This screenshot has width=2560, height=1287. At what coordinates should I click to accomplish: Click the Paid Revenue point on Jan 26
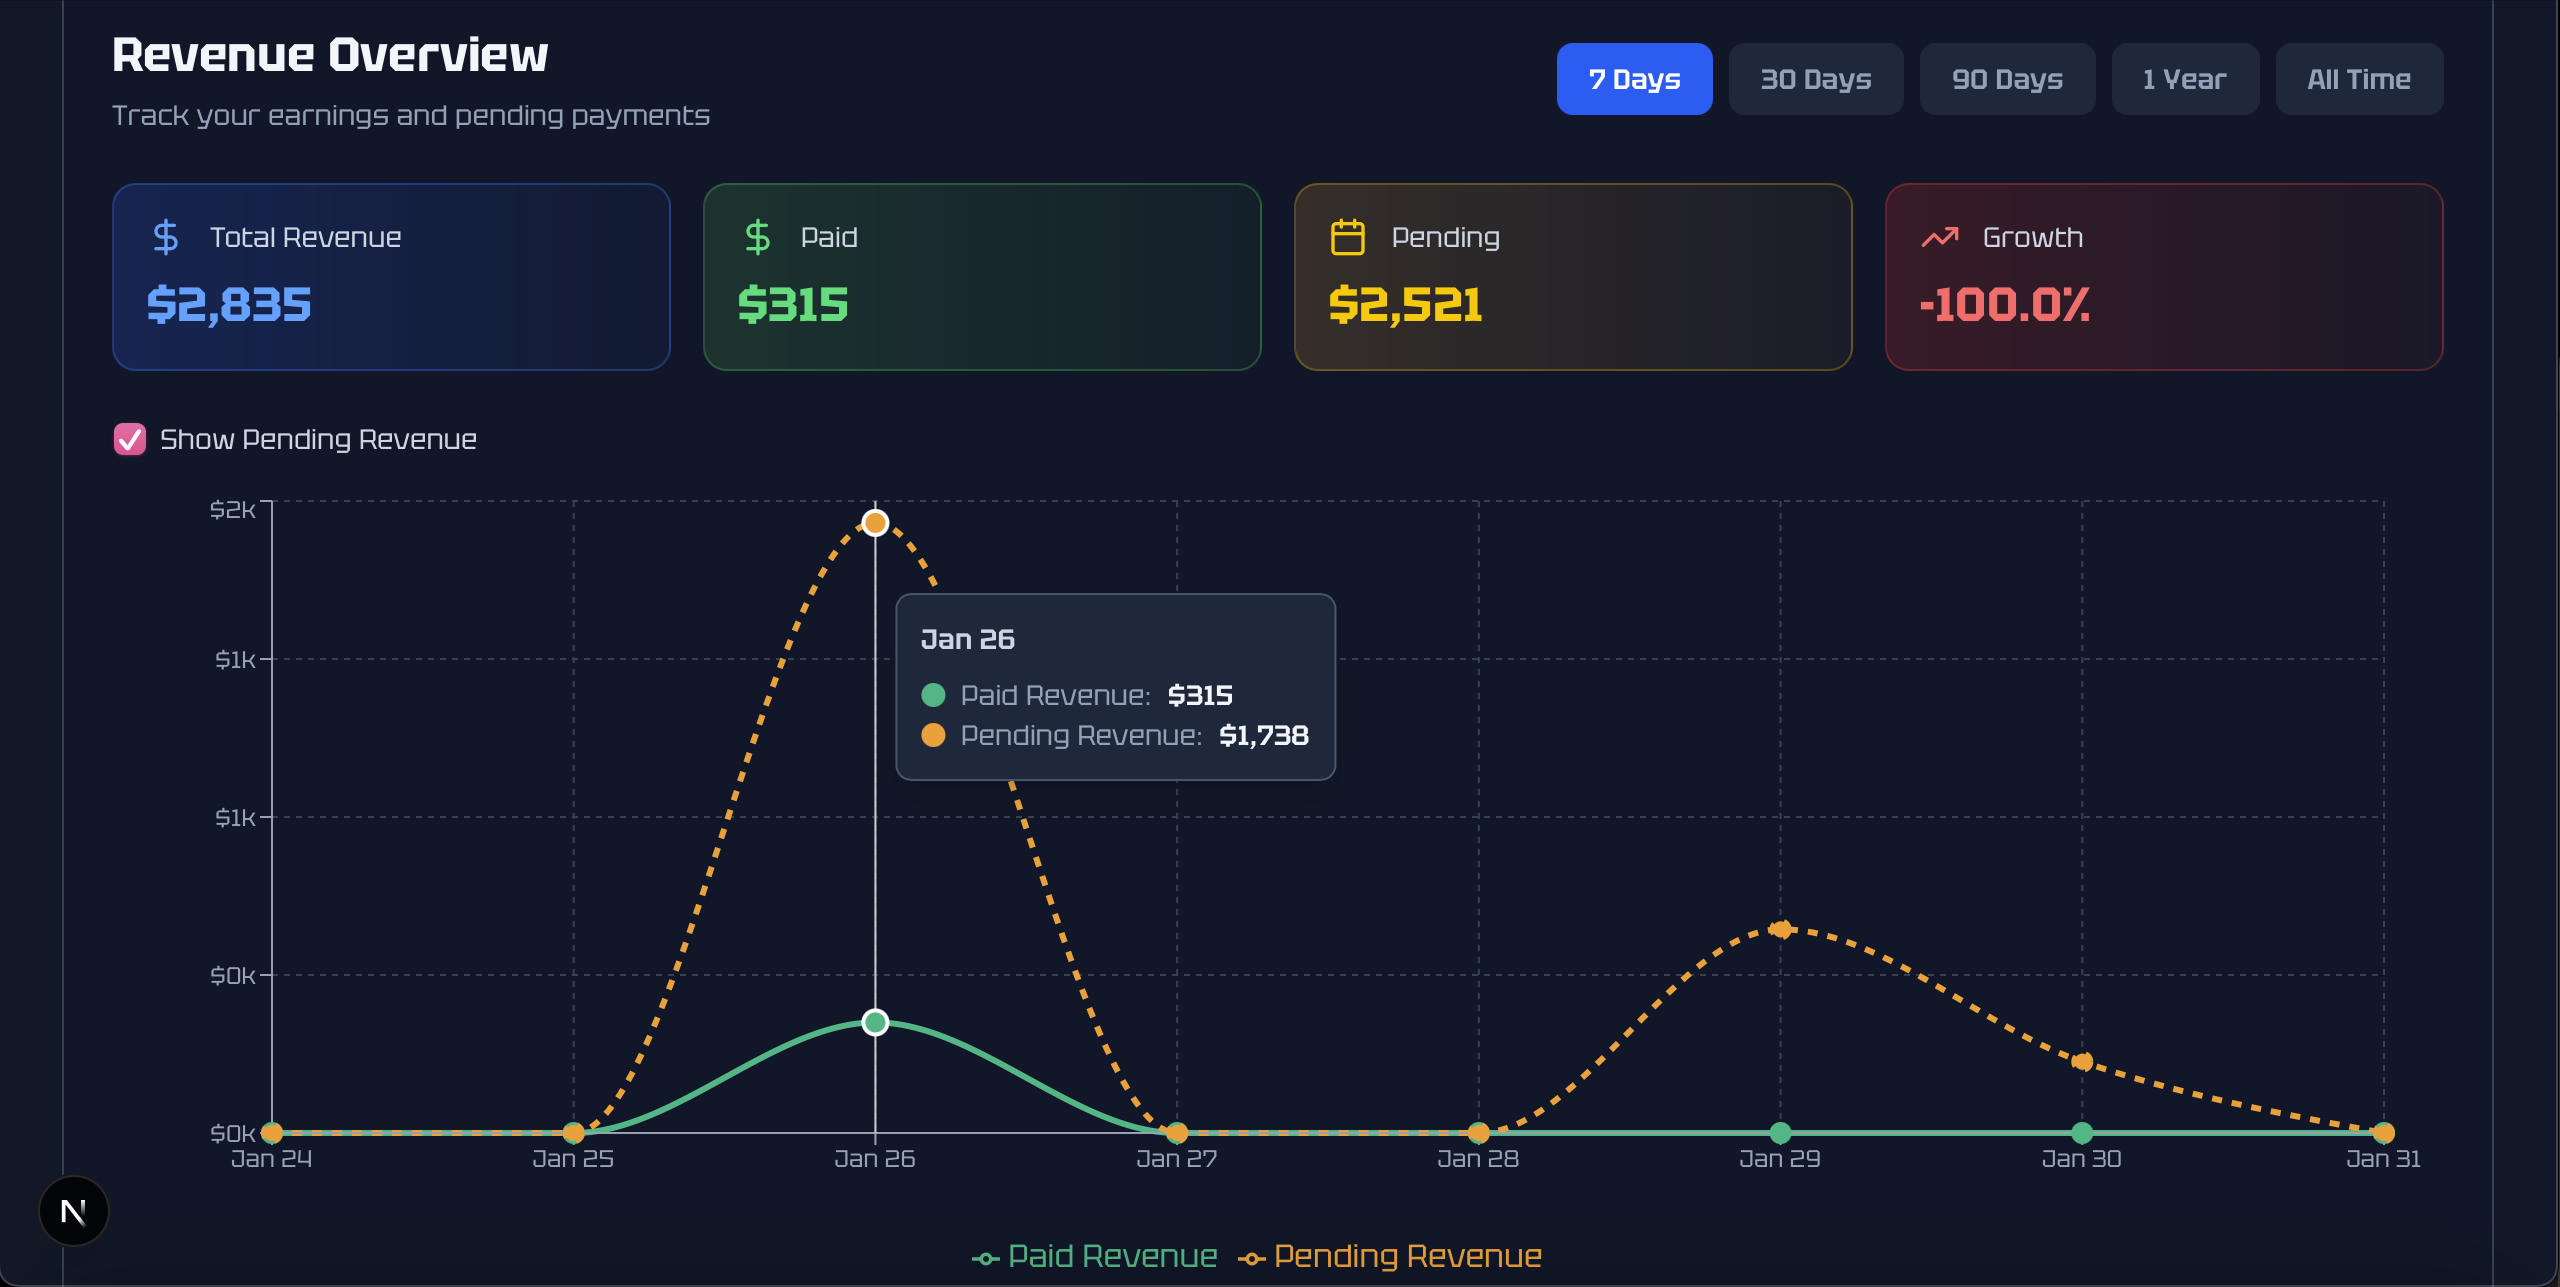[x=875, y=1022]
